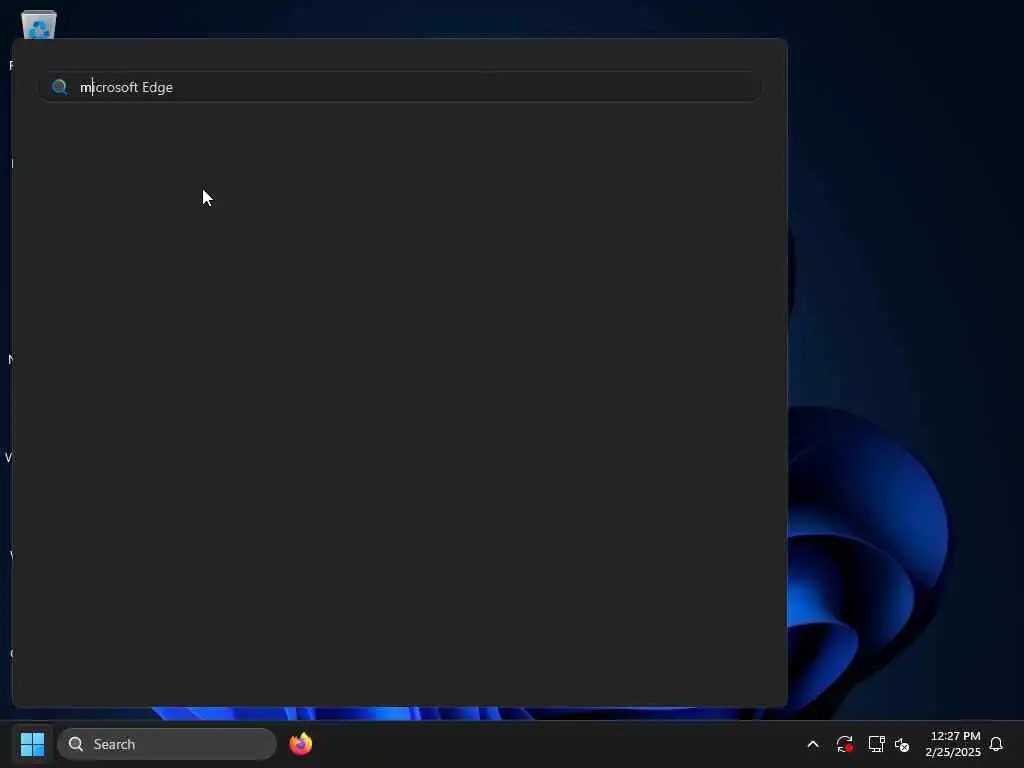Open the notifications bell

[996, 744]
